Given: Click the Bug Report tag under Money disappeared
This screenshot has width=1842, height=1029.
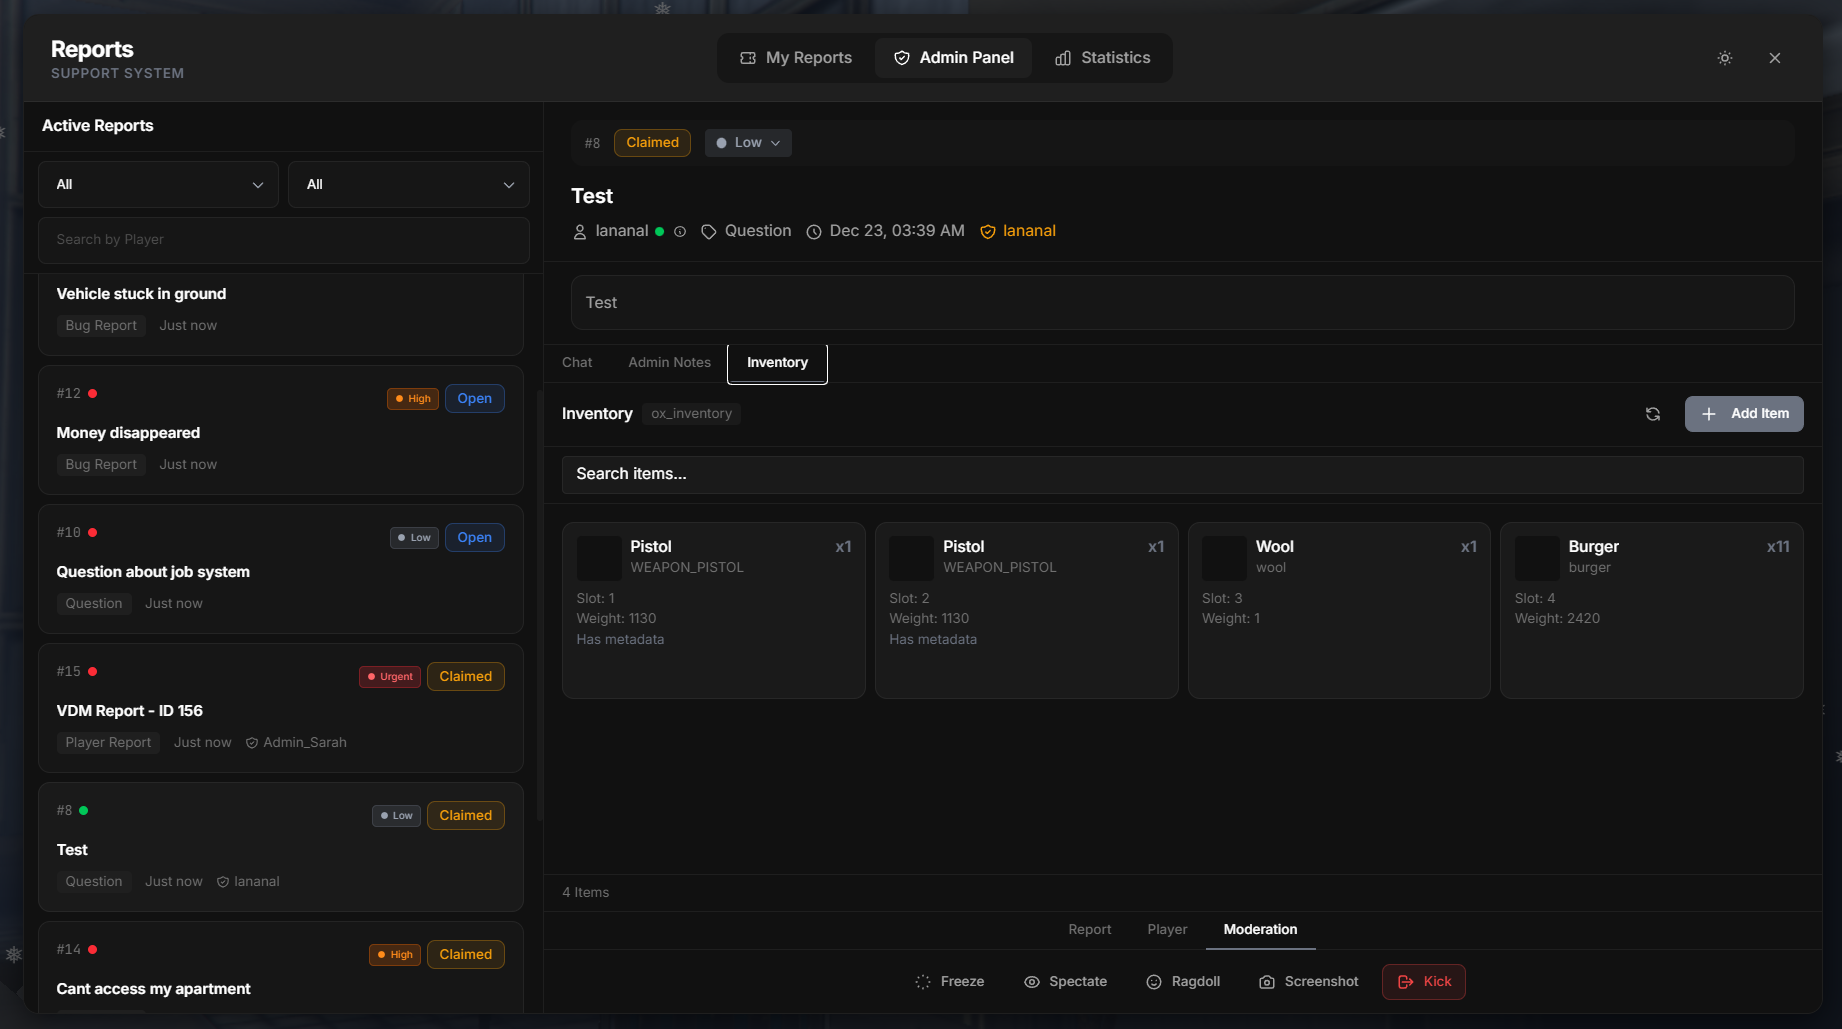Looking at the screenshot, I should (x=101, y=464).
